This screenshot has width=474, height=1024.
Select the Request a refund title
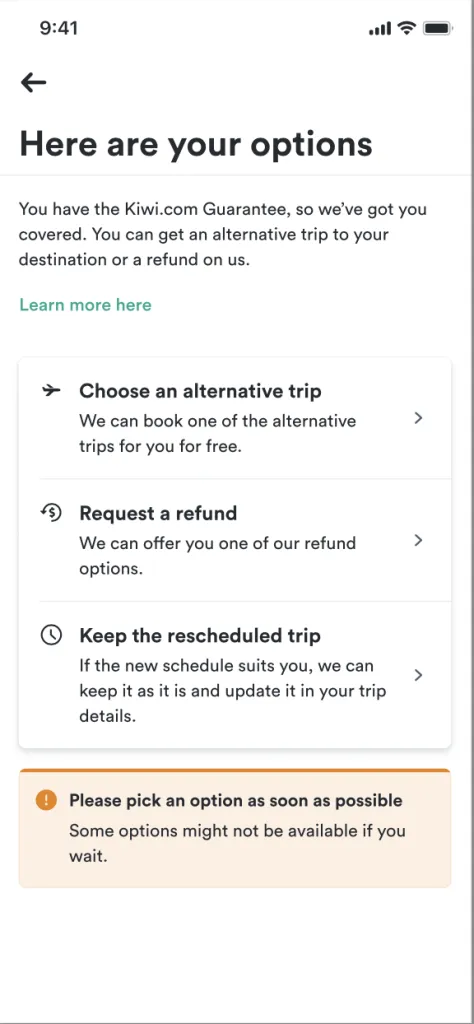tap(158, 513)
